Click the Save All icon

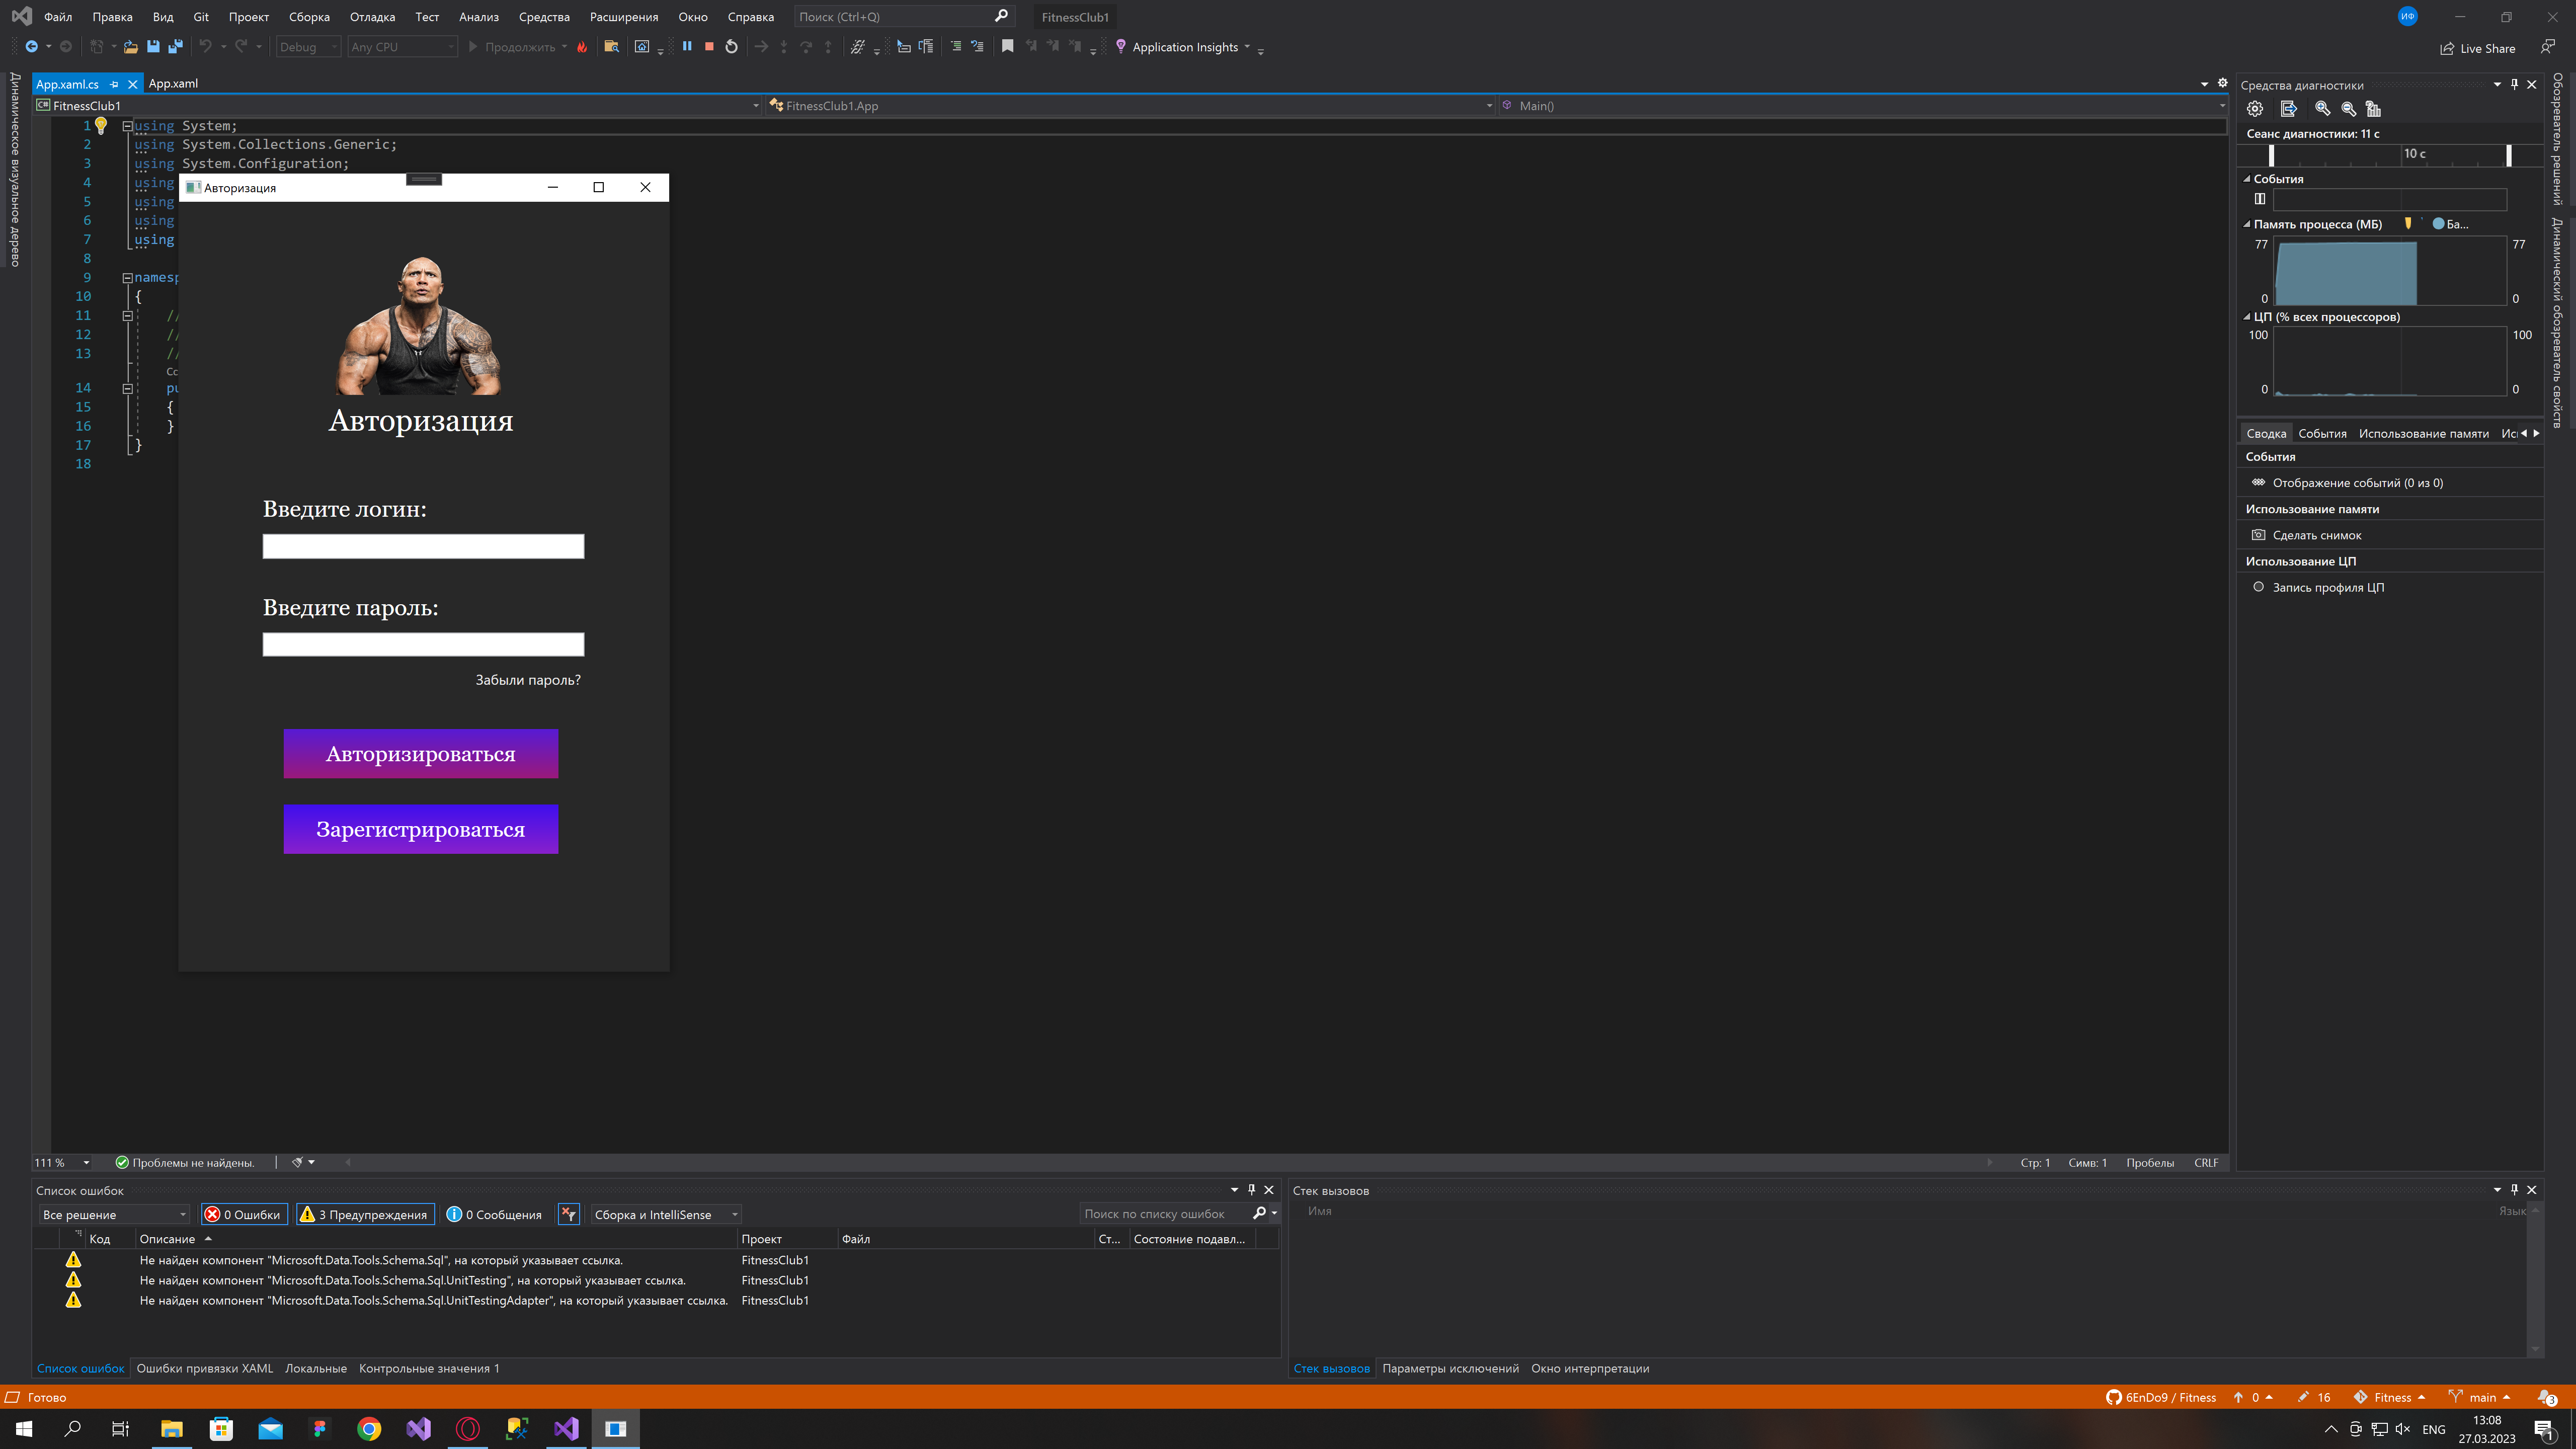tap(175, 46)
